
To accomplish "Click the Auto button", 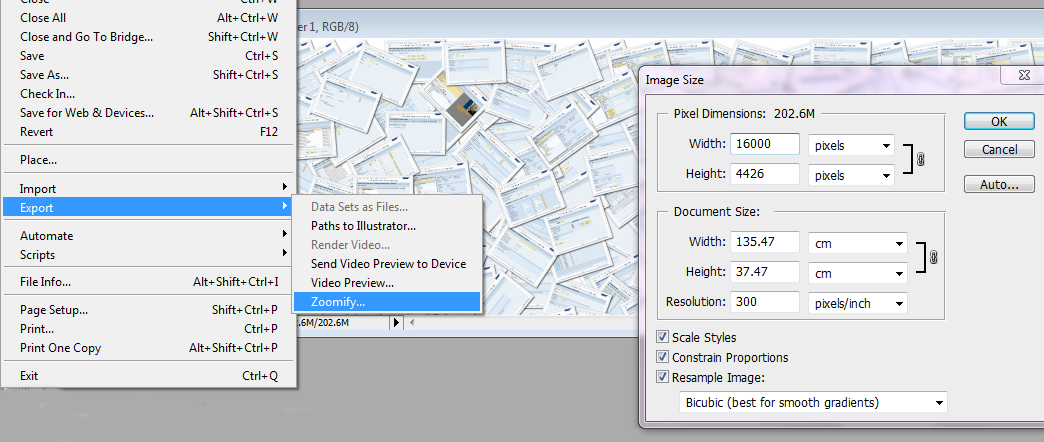I will [999, 185].
